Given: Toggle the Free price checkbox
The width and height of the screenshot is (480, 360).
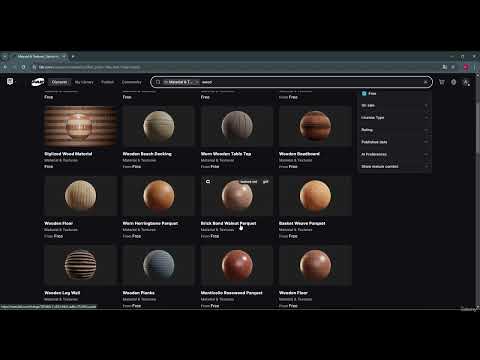Looking at the screenshot, I should click(x=364, y=94).
